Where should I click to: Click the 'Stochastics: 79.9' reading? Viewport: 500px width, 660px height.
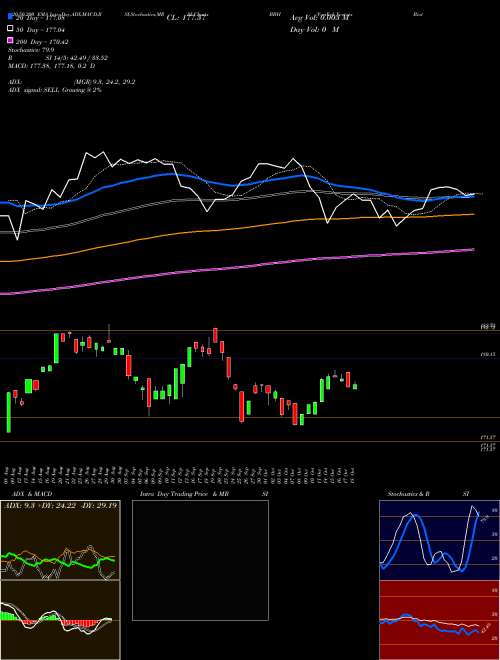pyautogui.click(x=31, y=50)
